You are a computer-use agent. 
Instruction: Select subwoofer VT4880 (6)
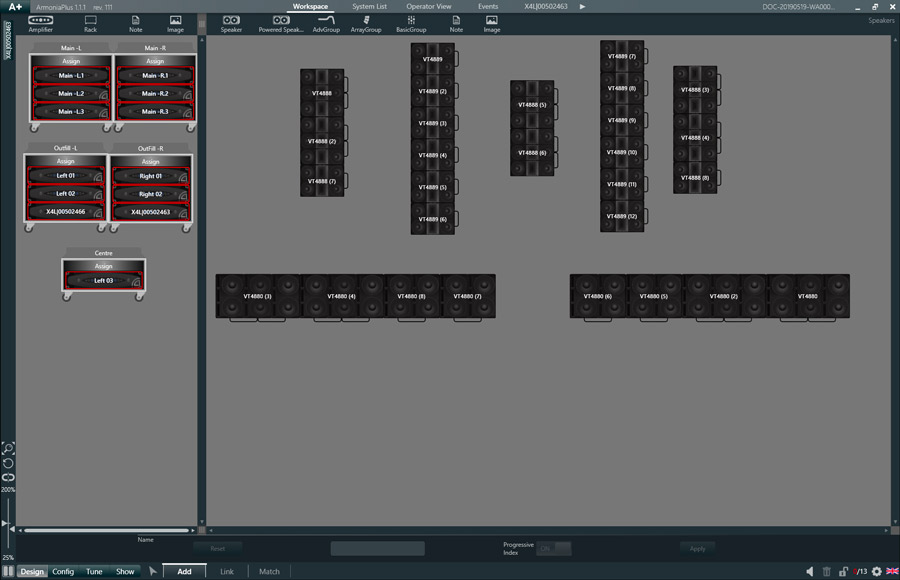[x=598, y=296]
